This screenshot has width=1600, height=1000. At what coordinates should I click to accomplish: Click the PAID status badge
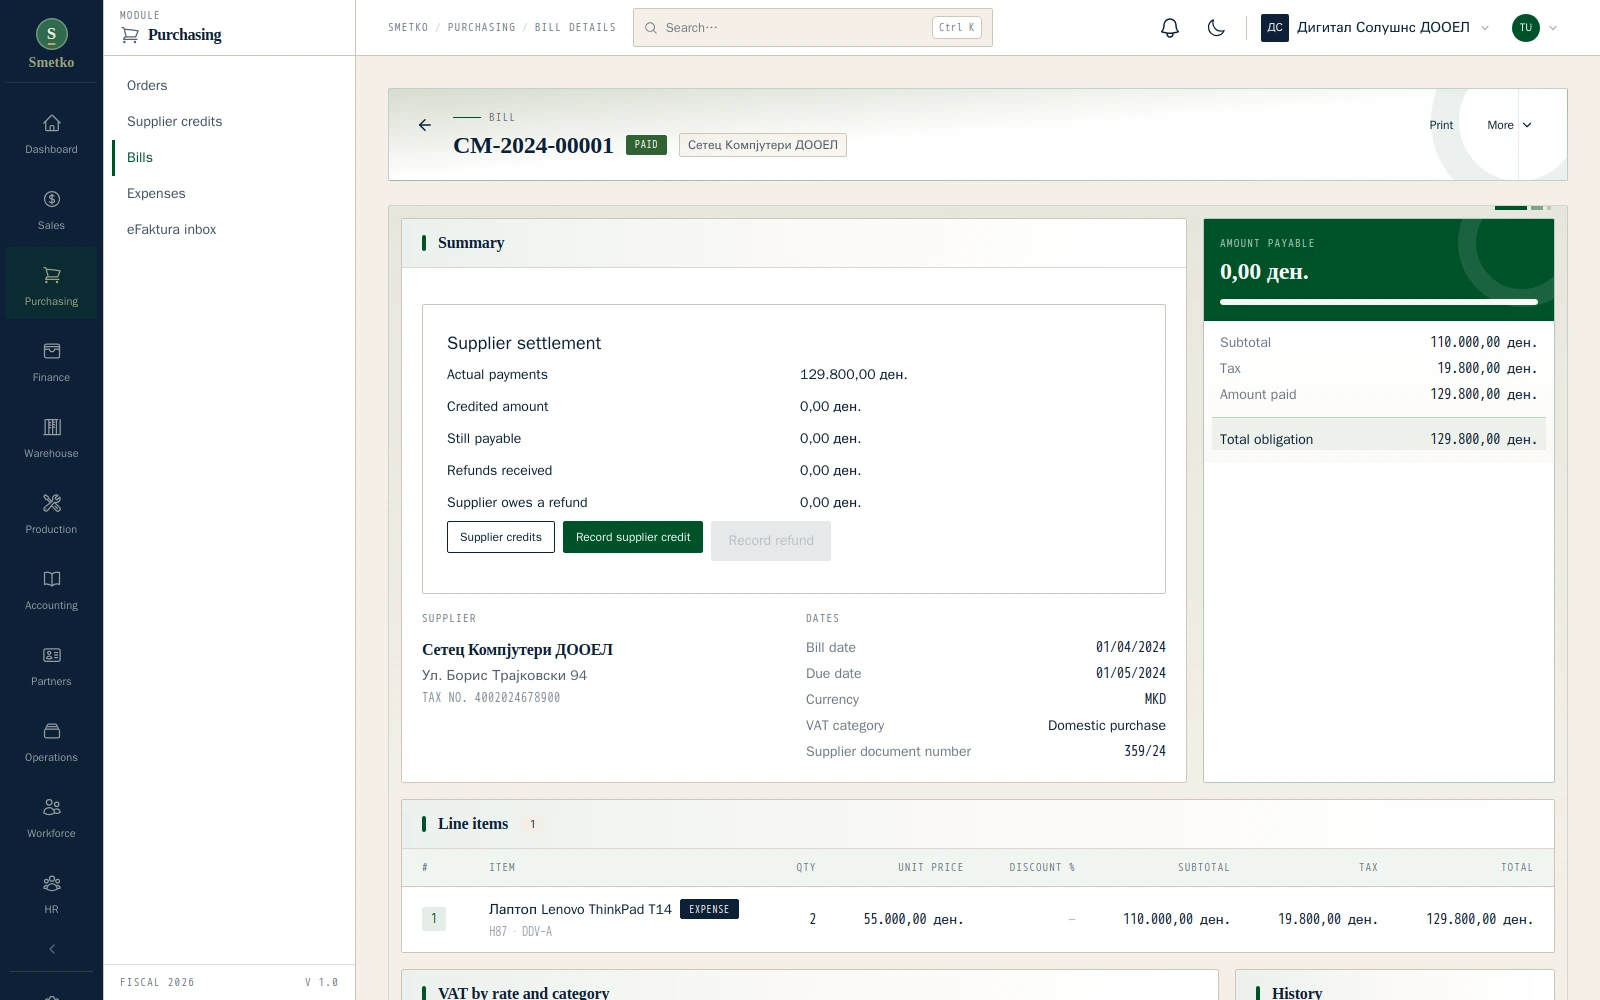tap(646, 145)
